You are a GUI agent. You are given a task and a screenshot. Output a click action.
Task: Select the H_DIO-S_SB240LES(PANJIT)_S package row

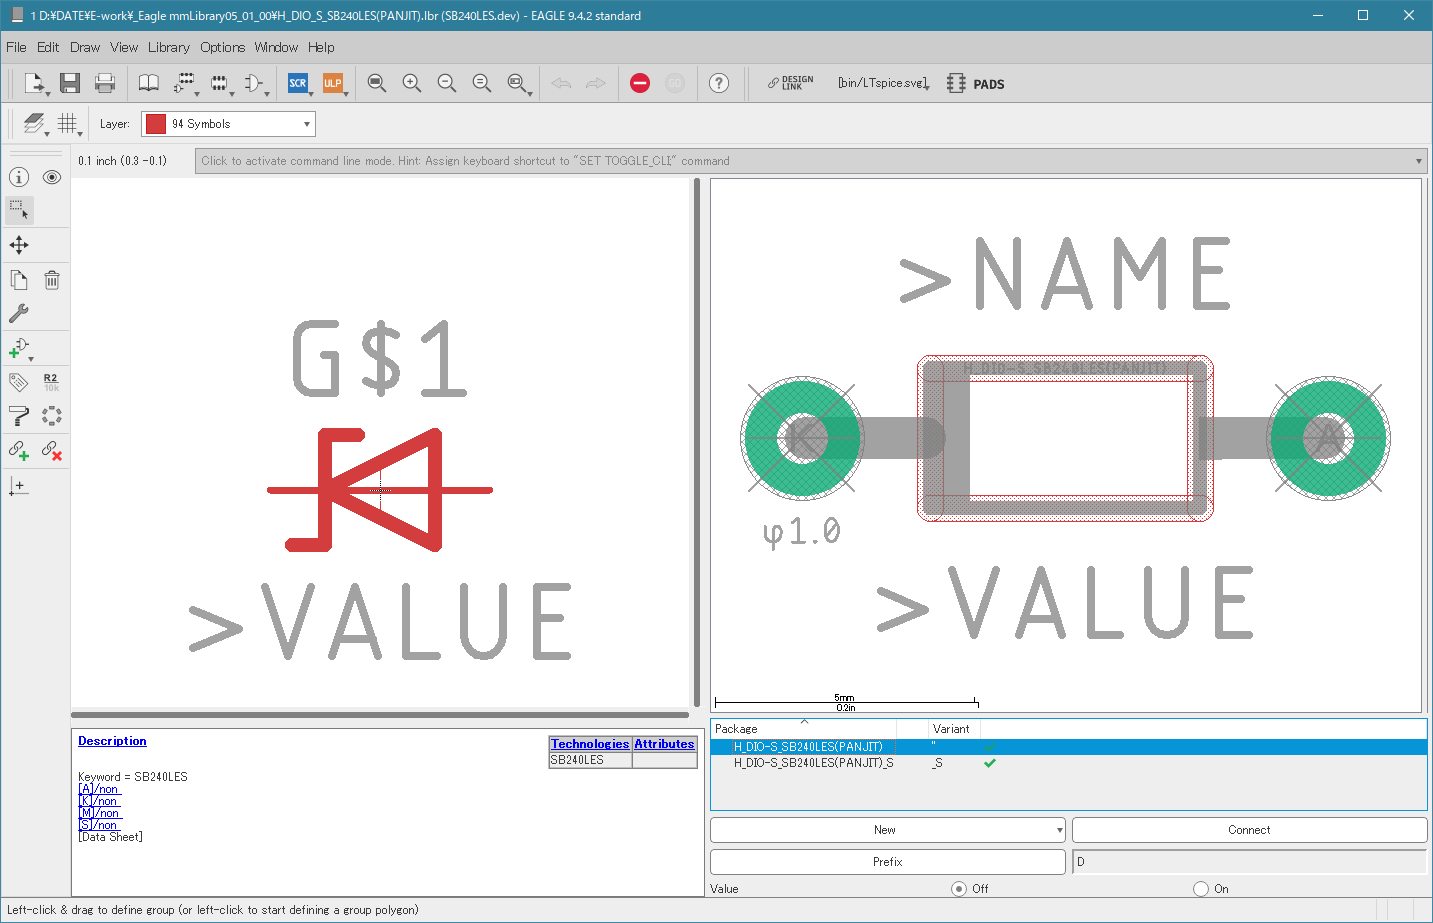(x=813, y=763)
